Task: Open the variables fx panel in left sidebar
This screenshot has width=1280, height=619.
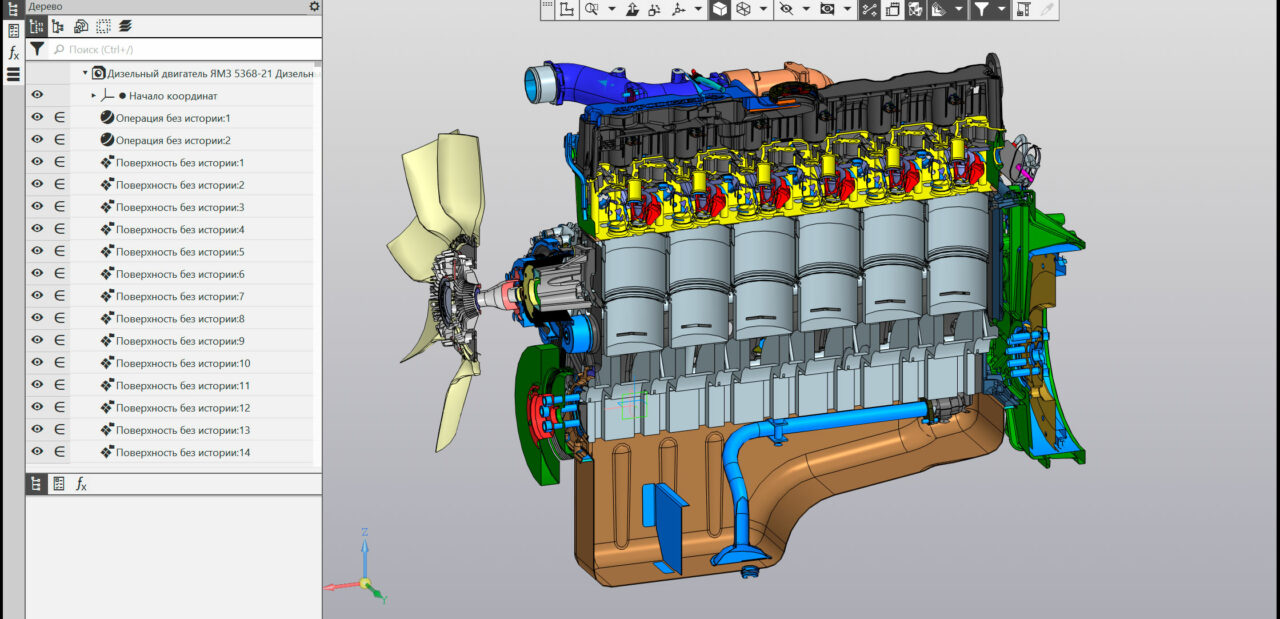Action: tap(13, 52)
